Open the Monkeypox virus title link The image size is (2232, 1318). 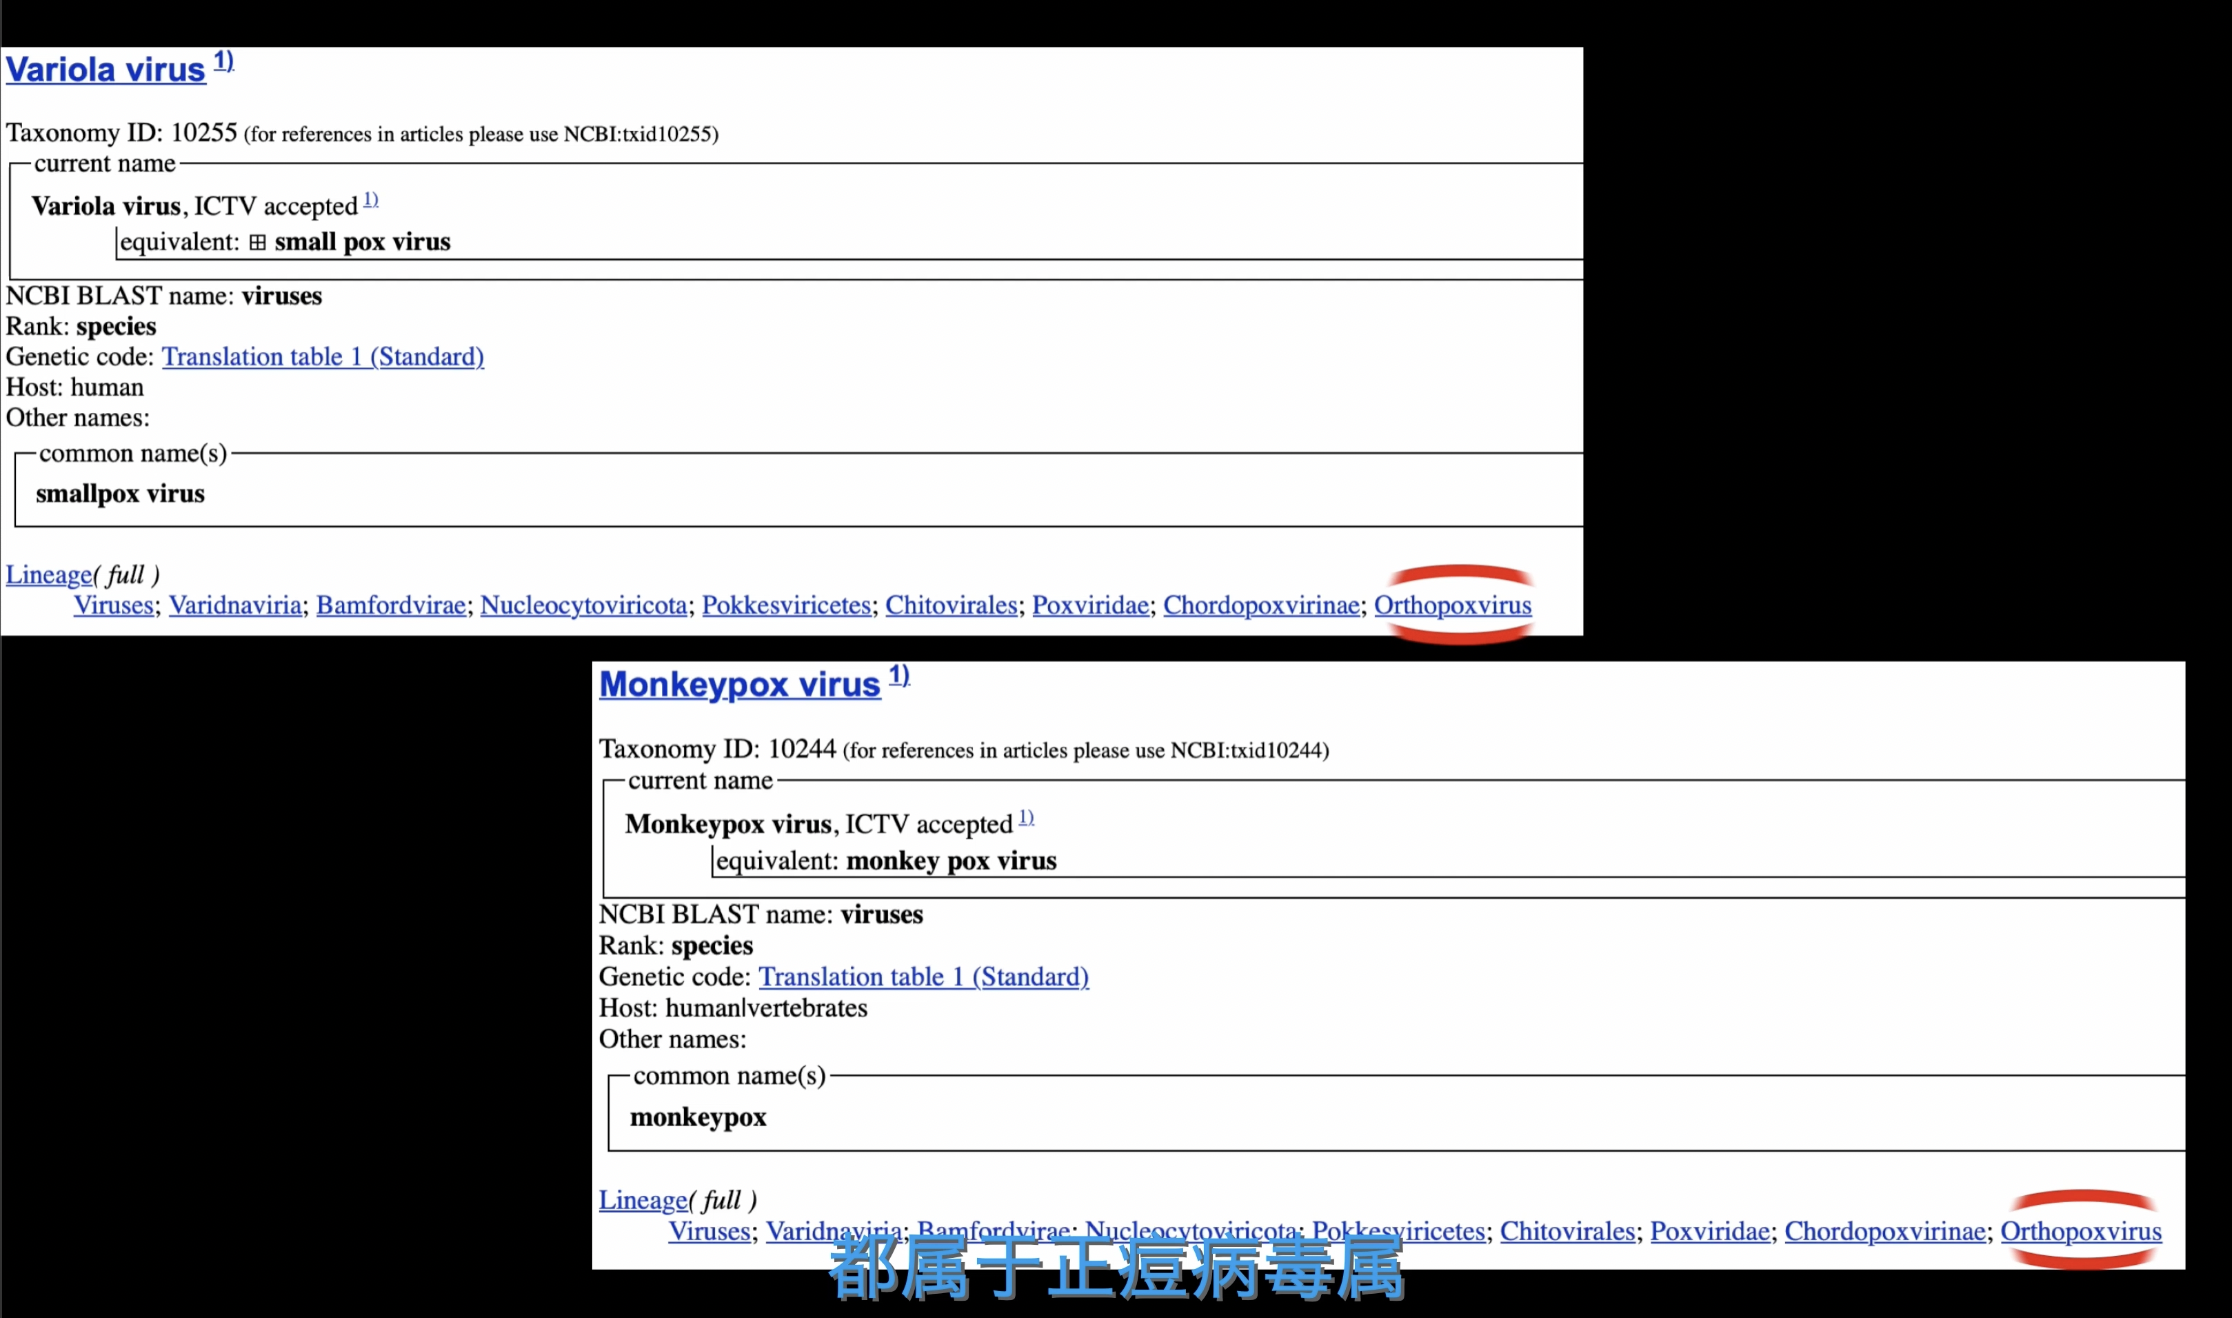(x=739, y=685)
